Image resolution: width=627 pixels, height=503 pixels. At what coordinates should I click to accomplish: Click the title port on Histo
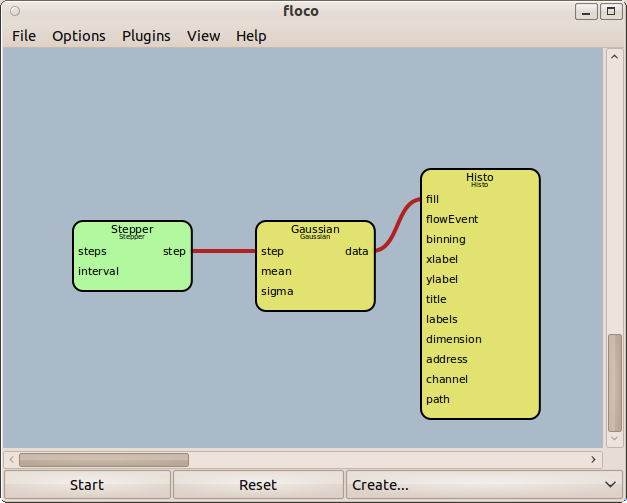(x=436, y=299)
